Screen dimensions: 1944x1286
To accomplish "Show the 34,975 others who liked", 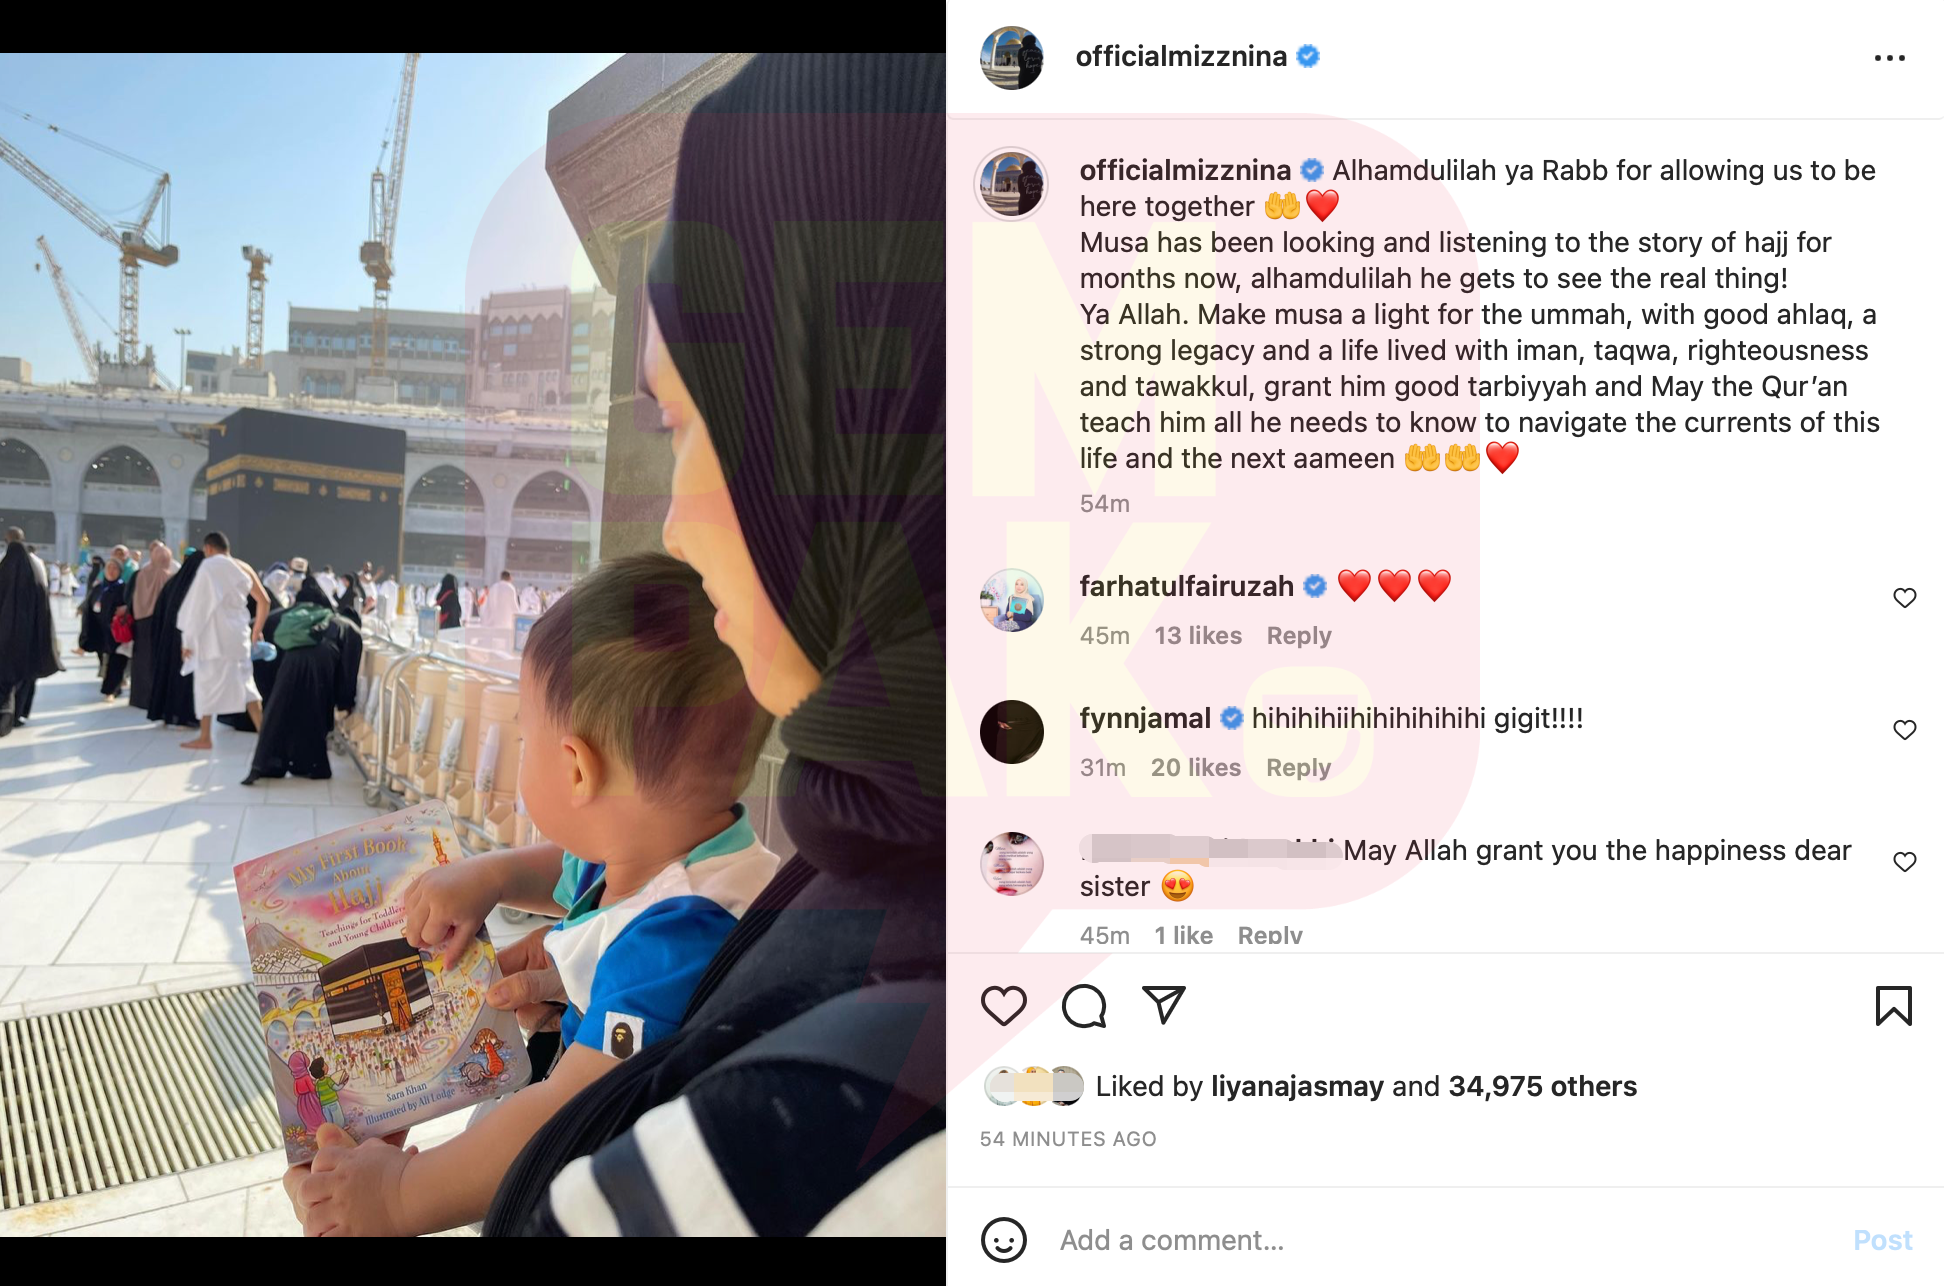I will coord(1543,1086).
